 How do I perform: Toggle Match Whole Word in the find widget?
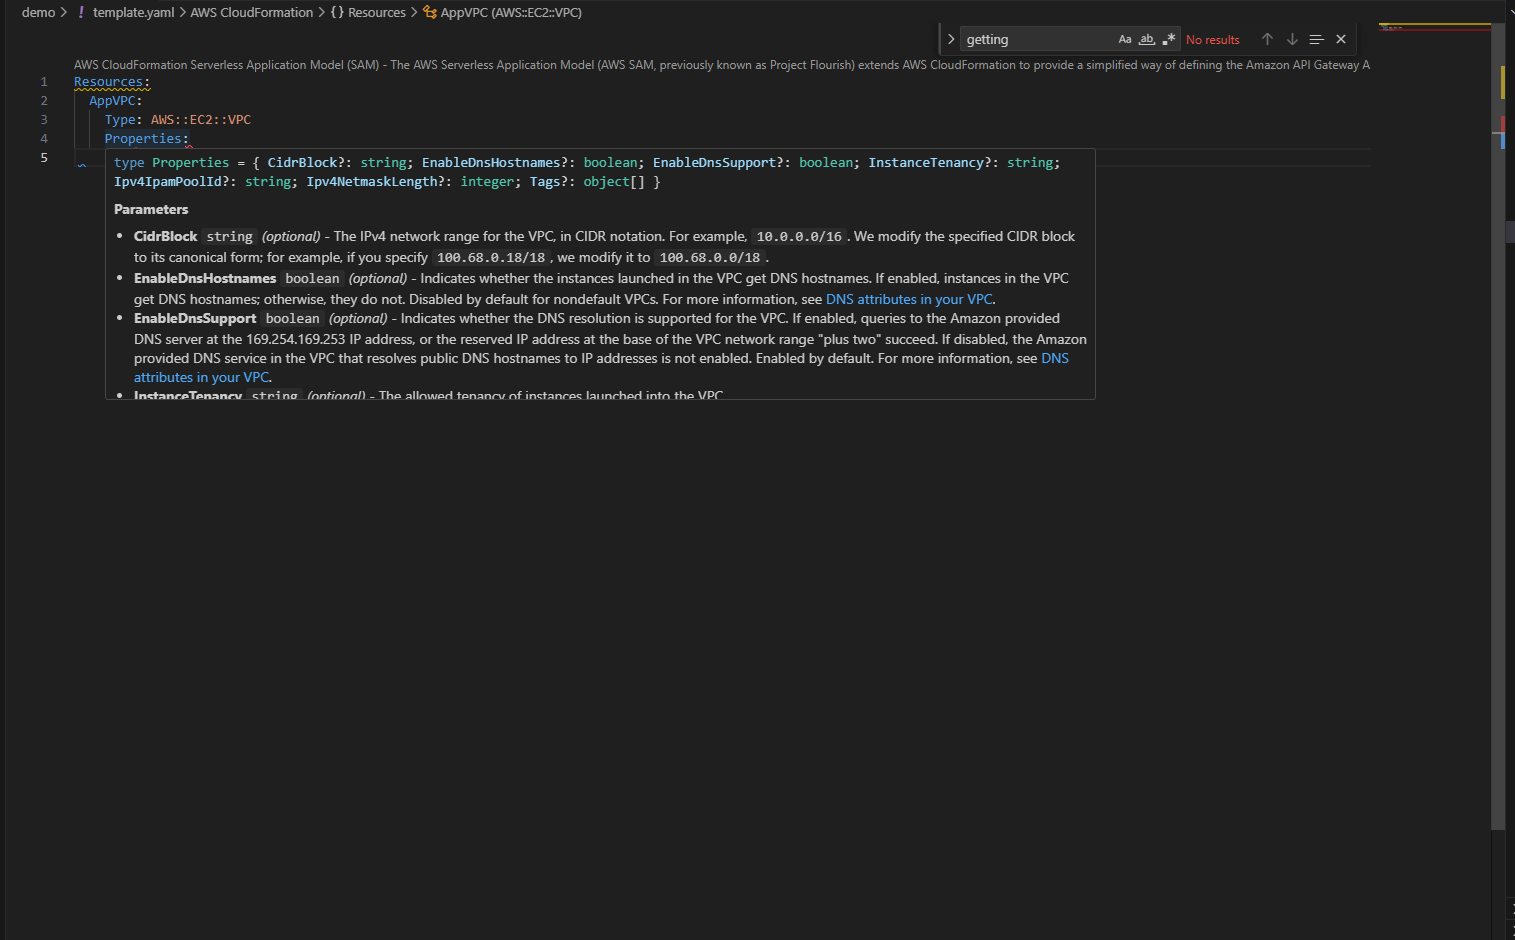(x=1146, y=38)
